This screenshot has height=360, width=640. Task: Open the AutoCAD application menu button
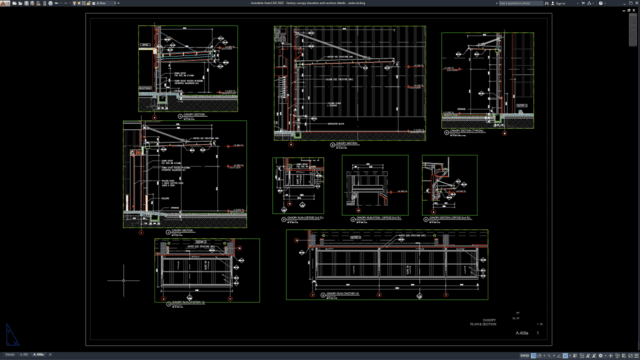tap(5, 3)
